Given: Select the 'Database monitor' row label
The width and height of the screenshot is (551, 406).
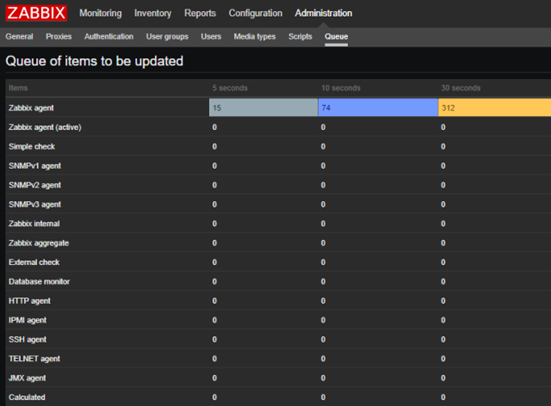Looking at the screenshot, I should click(x=39, y=282).
